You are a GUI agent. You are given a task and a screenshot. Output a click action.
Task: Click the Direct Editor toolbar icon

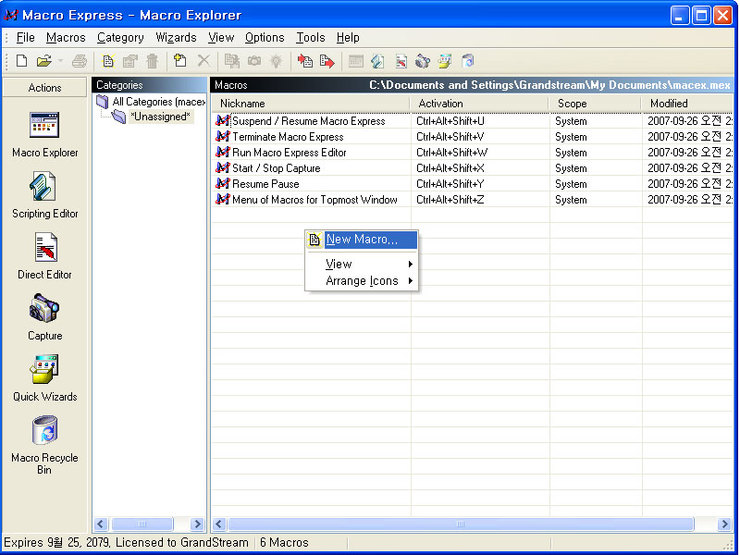click(401, 61)
